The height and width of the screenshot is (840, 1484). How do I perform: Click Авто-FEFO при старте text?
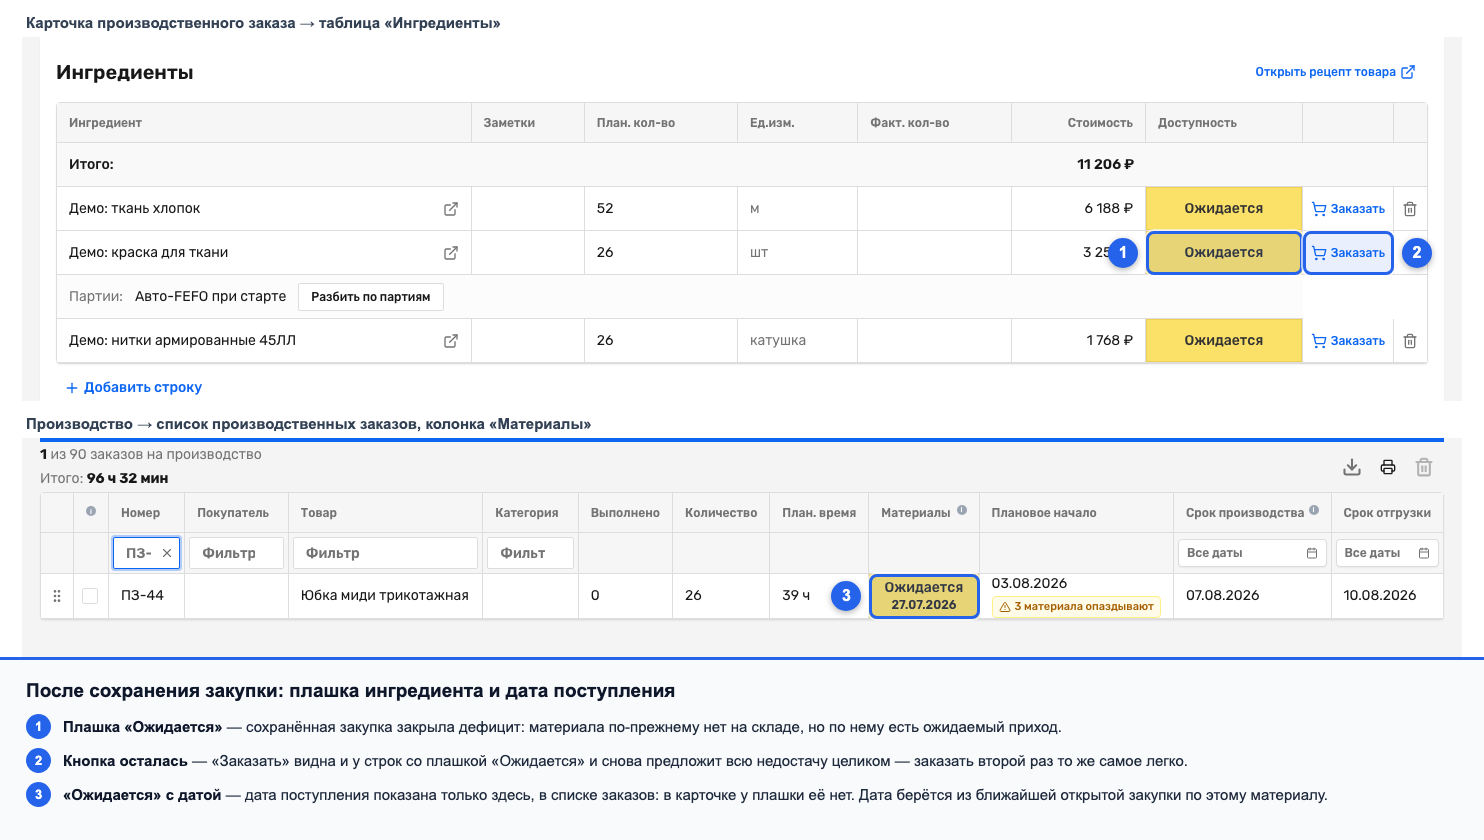pyautogui.click(x=210, y=297)
